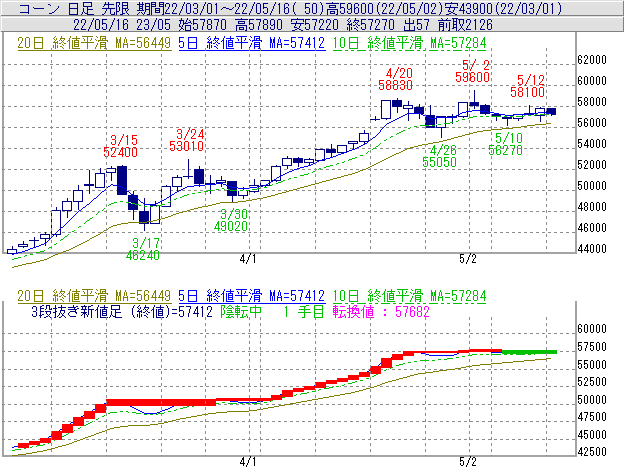The image size is (624, 475).
Task: Click the 5/10 low label 56270
Action: pos(505,150)
